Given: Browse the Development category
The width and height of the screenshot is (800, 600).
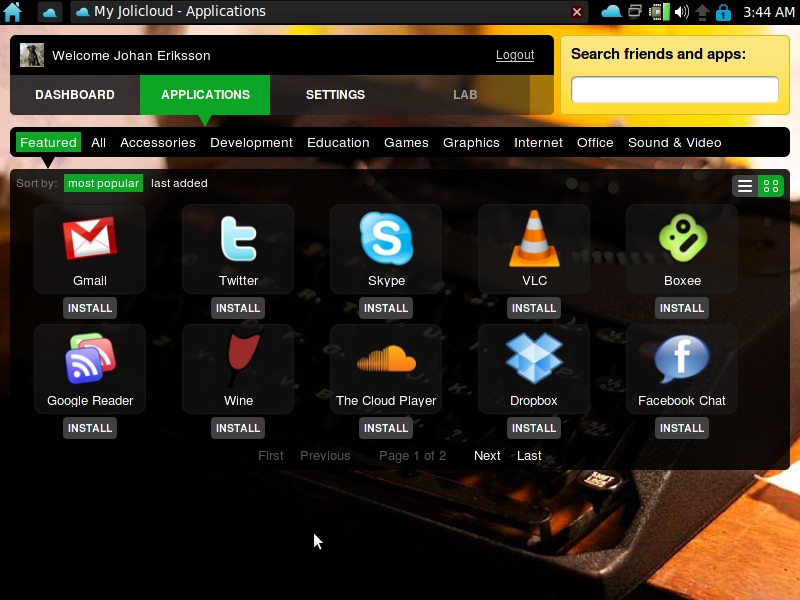Looking at the screenshot, I should pyautogui.click(x=252, y=143).
